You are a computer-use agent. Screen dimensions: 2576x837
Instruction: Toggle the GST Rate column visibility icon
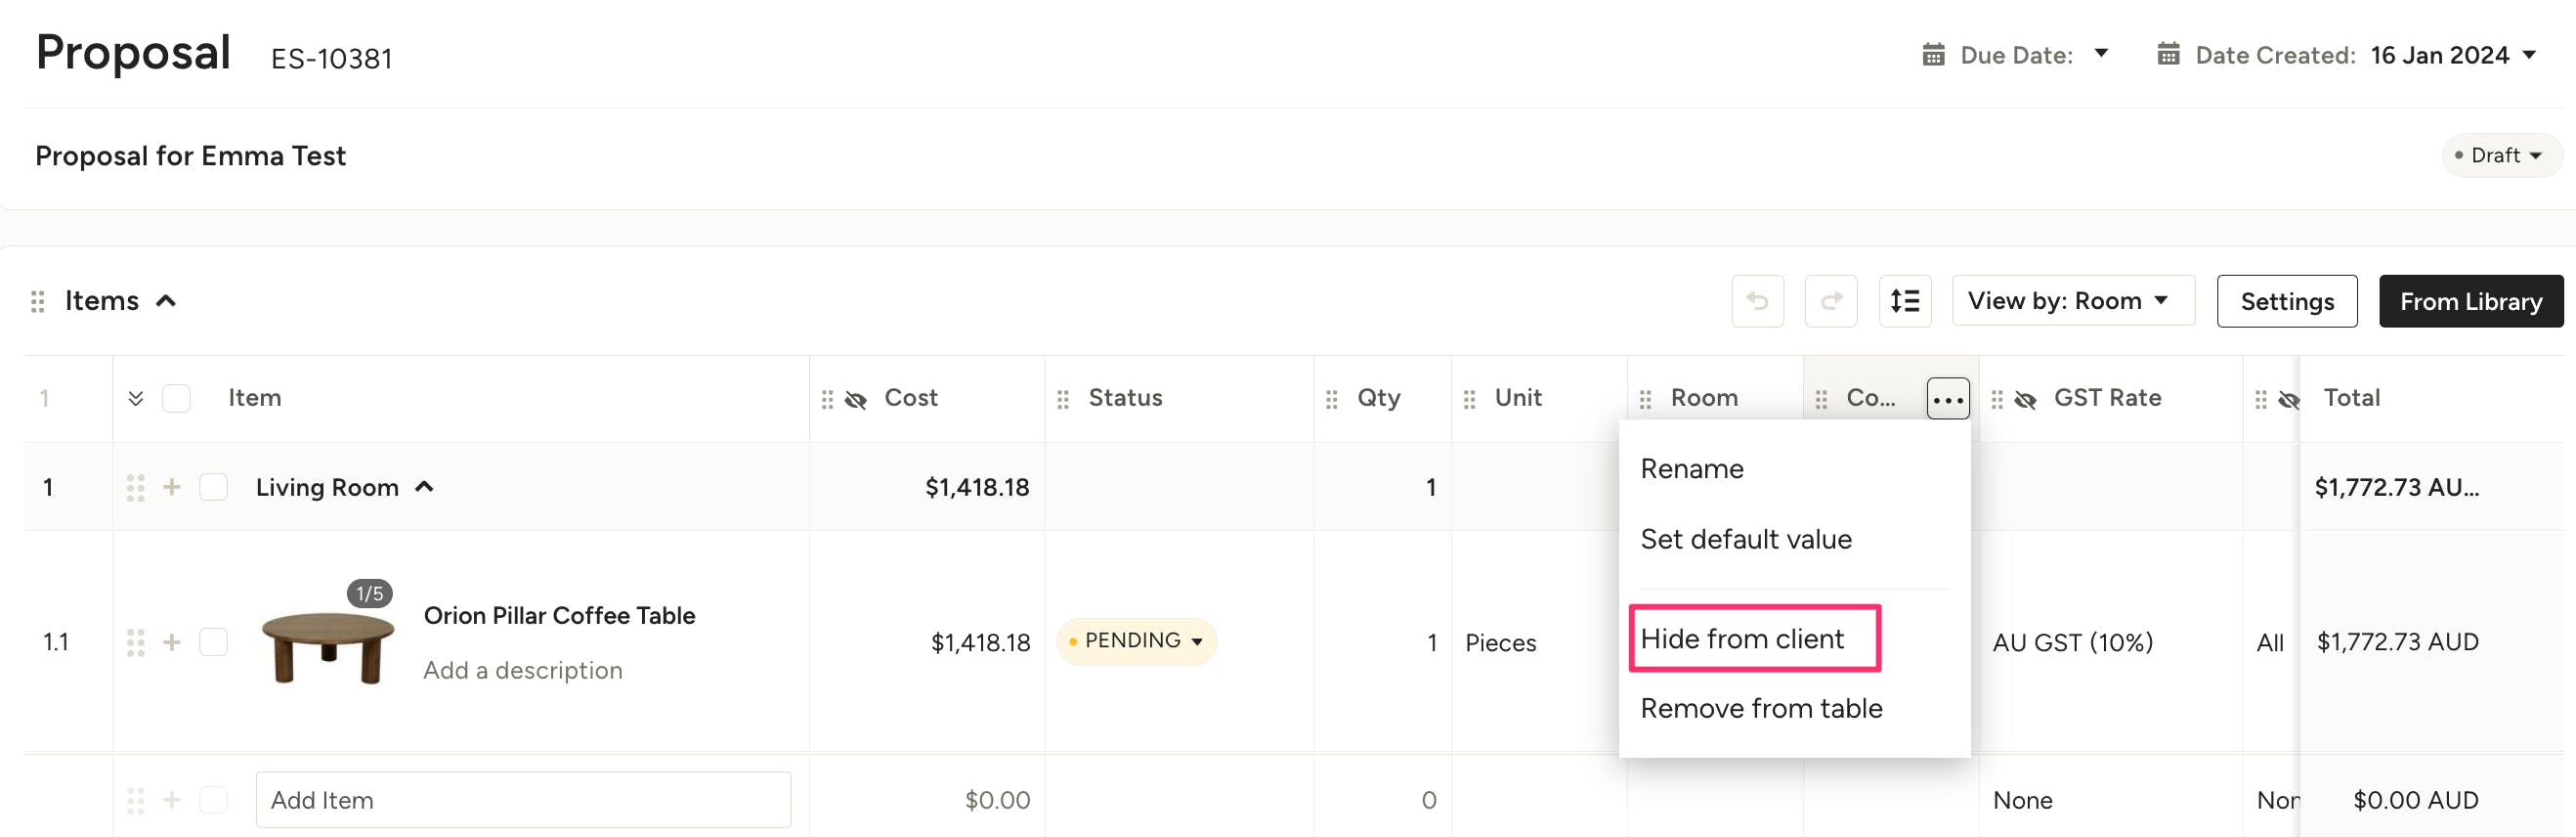[x=2025, y=400]
